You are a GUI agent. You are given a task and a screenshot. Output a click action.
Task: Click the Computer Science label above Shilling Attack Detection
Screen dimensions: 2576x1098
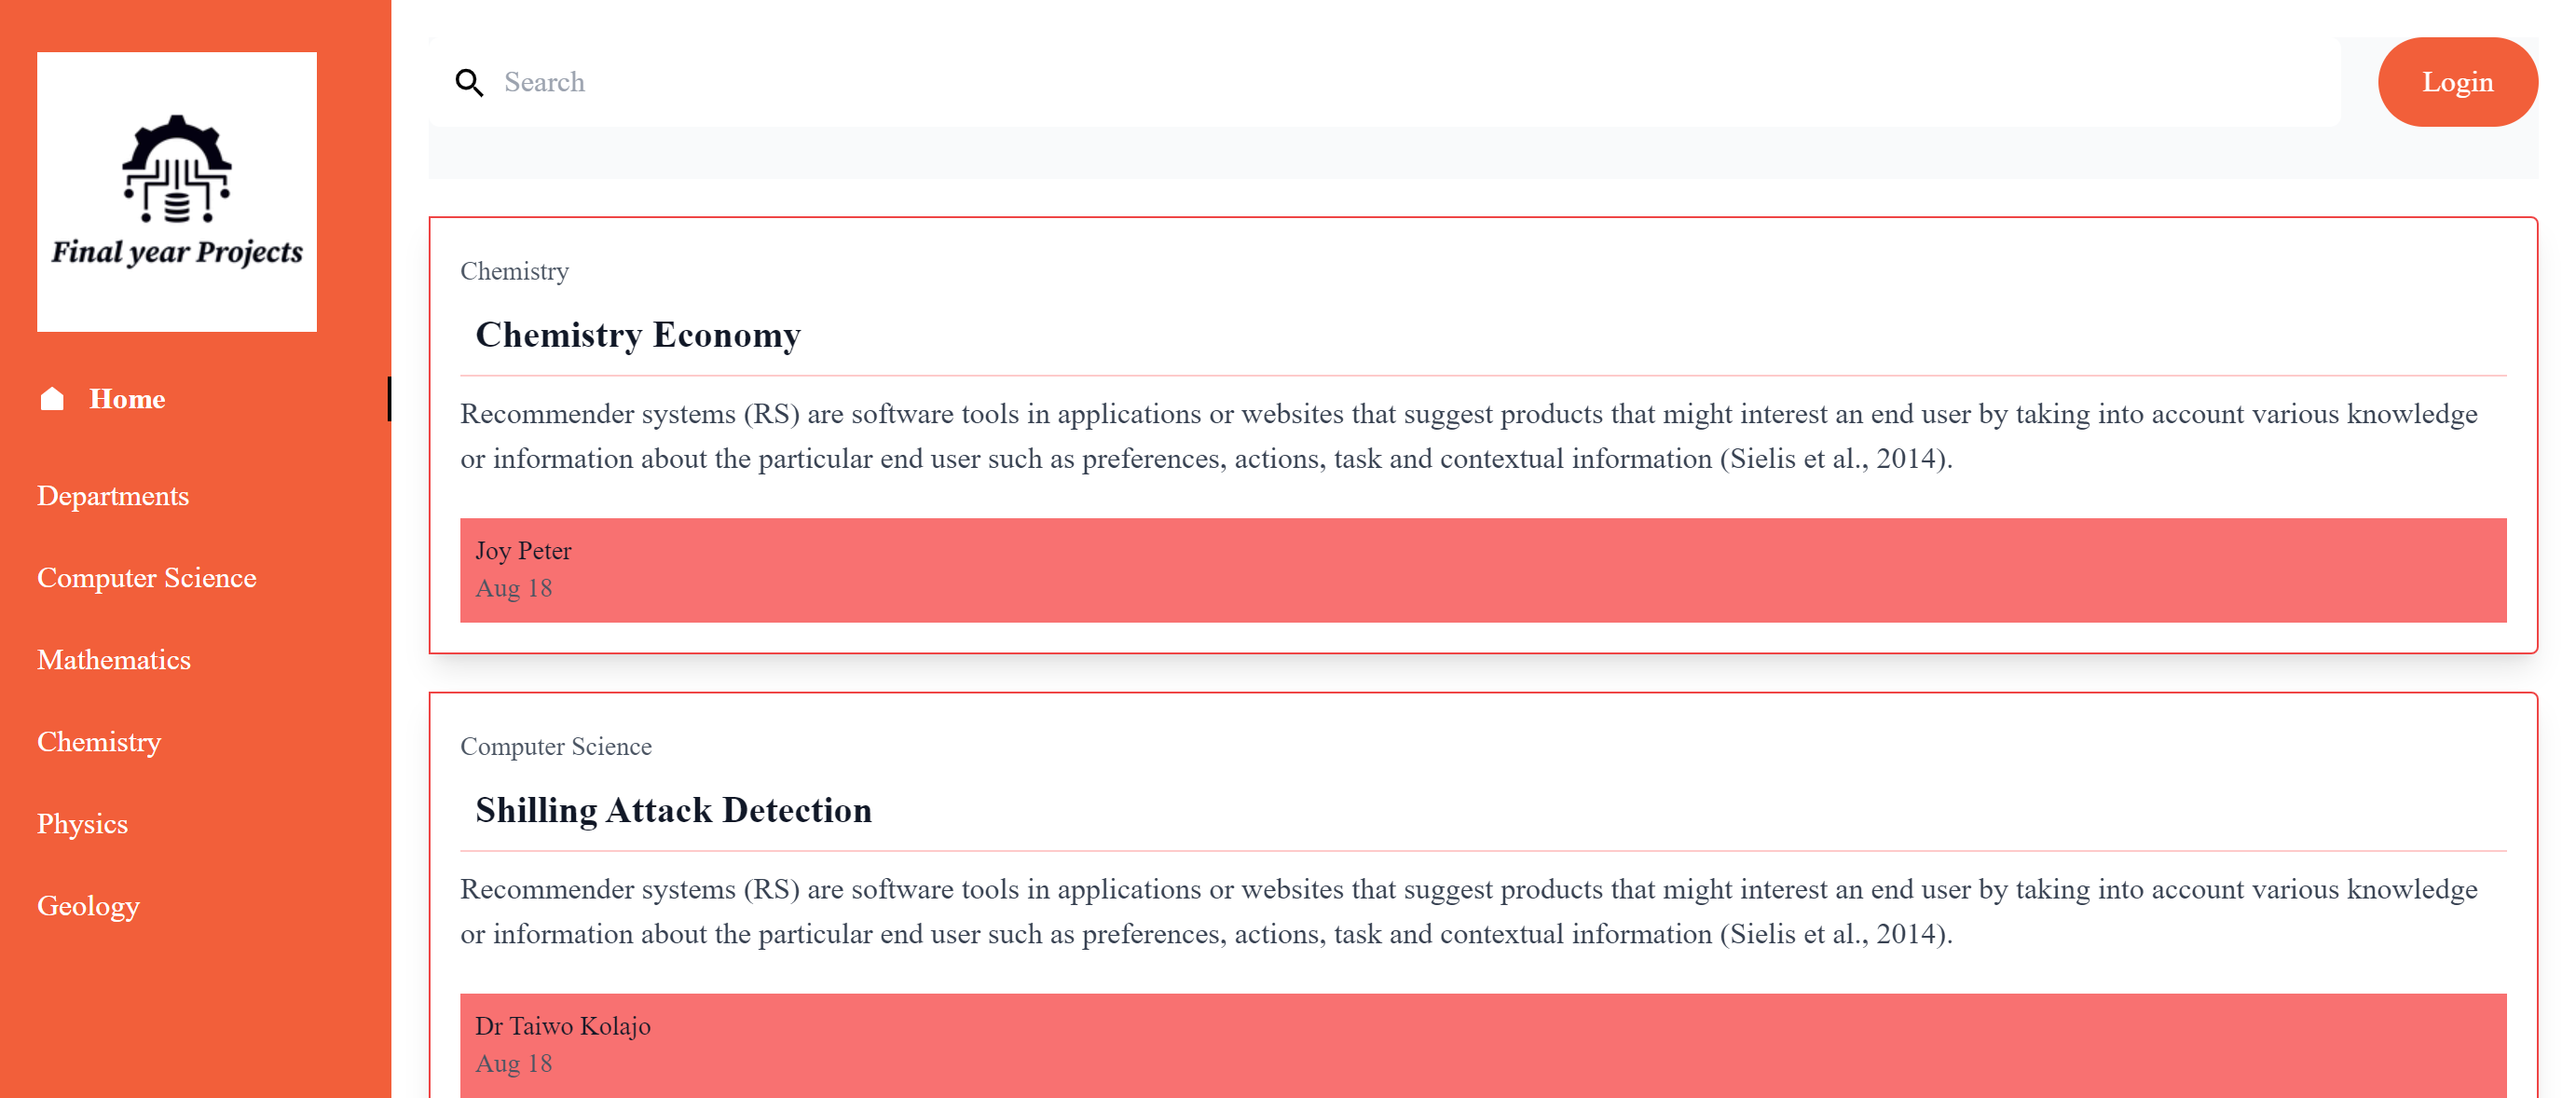click(555, 746)
